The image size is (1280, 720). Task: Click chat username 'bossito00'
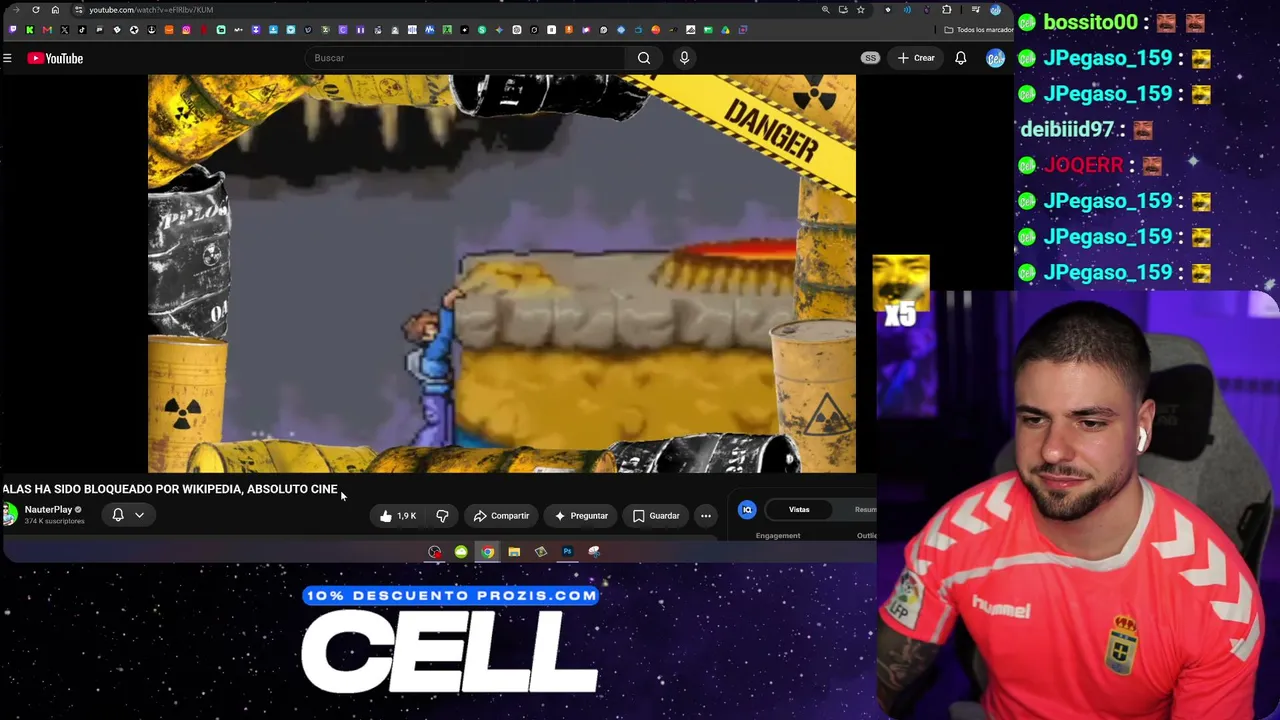(1090, 22)
